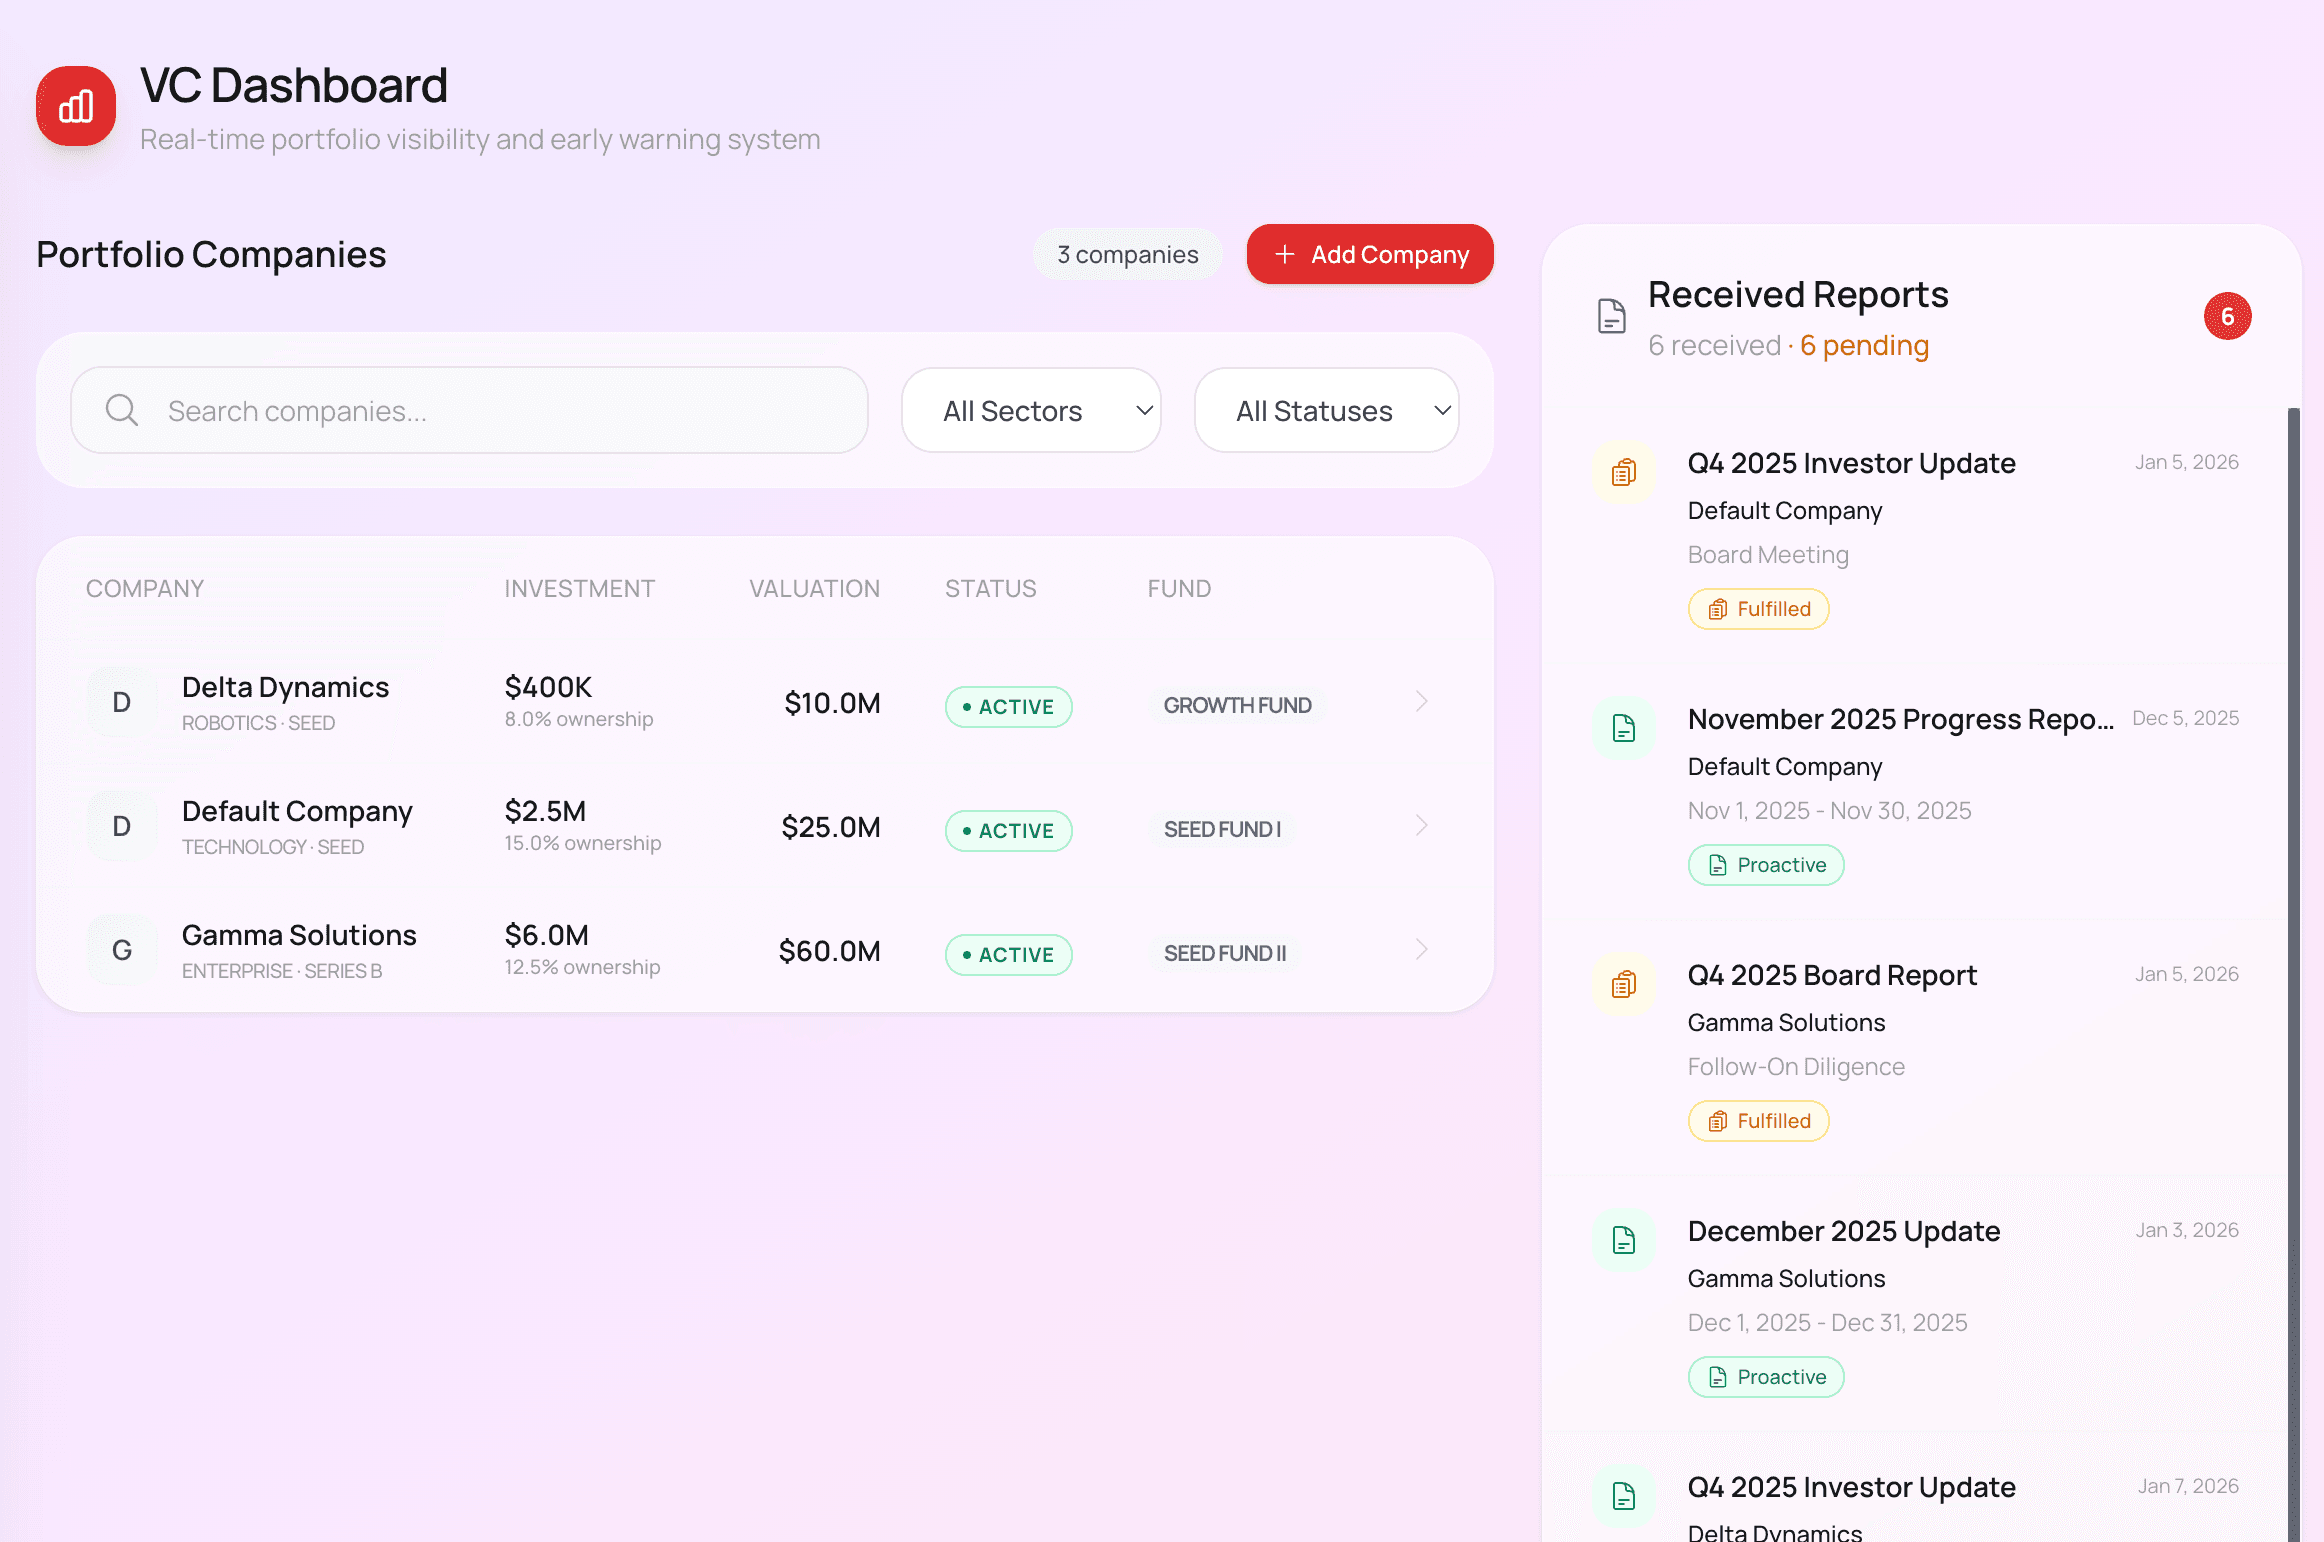Viewport: 2324px width, 1542px height.
Task: Click the clipboard icon beside Q4 2025 Board Report
Action: coord(1623,984)
